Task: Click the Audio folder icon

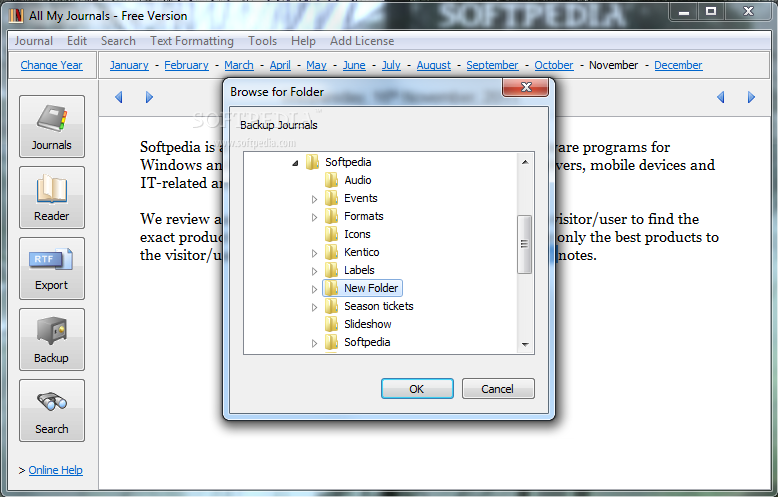Action: coord(331,180)
